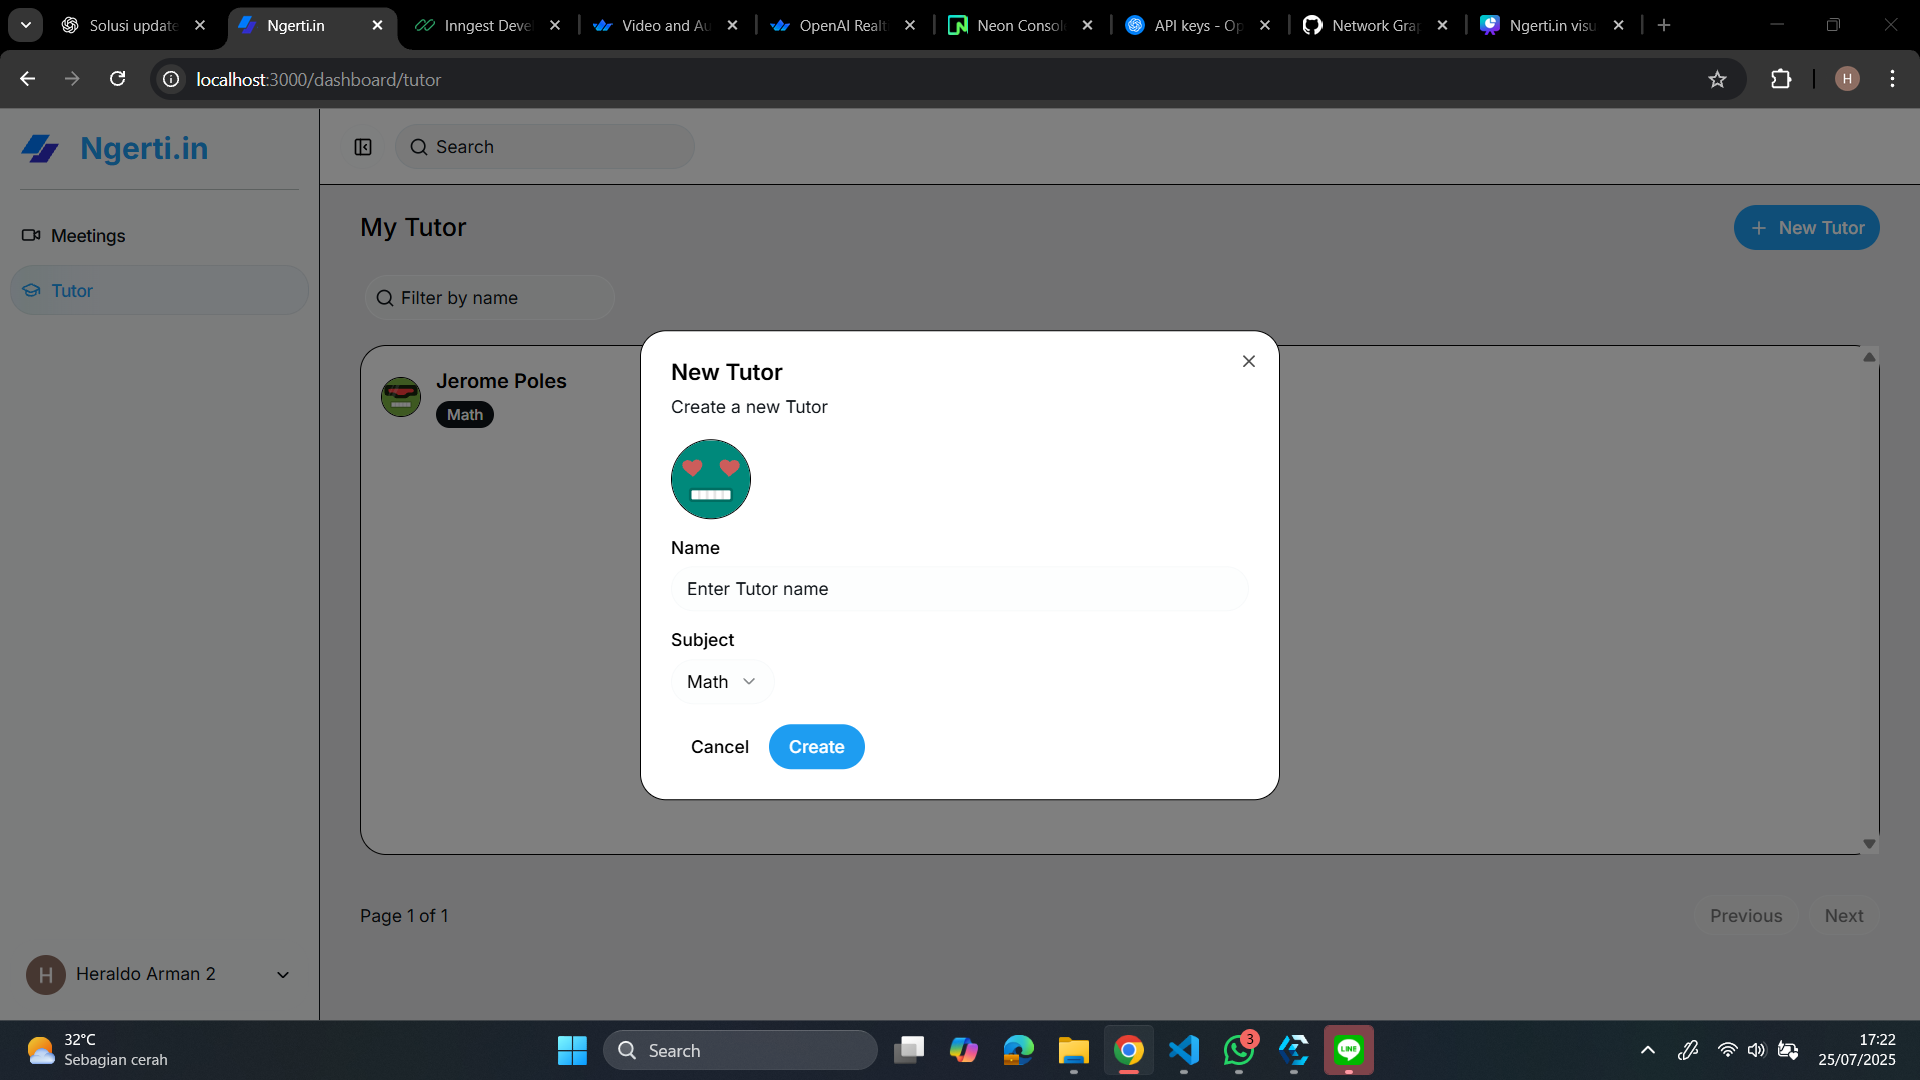The height and width of the screenshot is (1080, 1920).
Task: Click the tutor avatar robot face
Action: (x=710, y=479)
